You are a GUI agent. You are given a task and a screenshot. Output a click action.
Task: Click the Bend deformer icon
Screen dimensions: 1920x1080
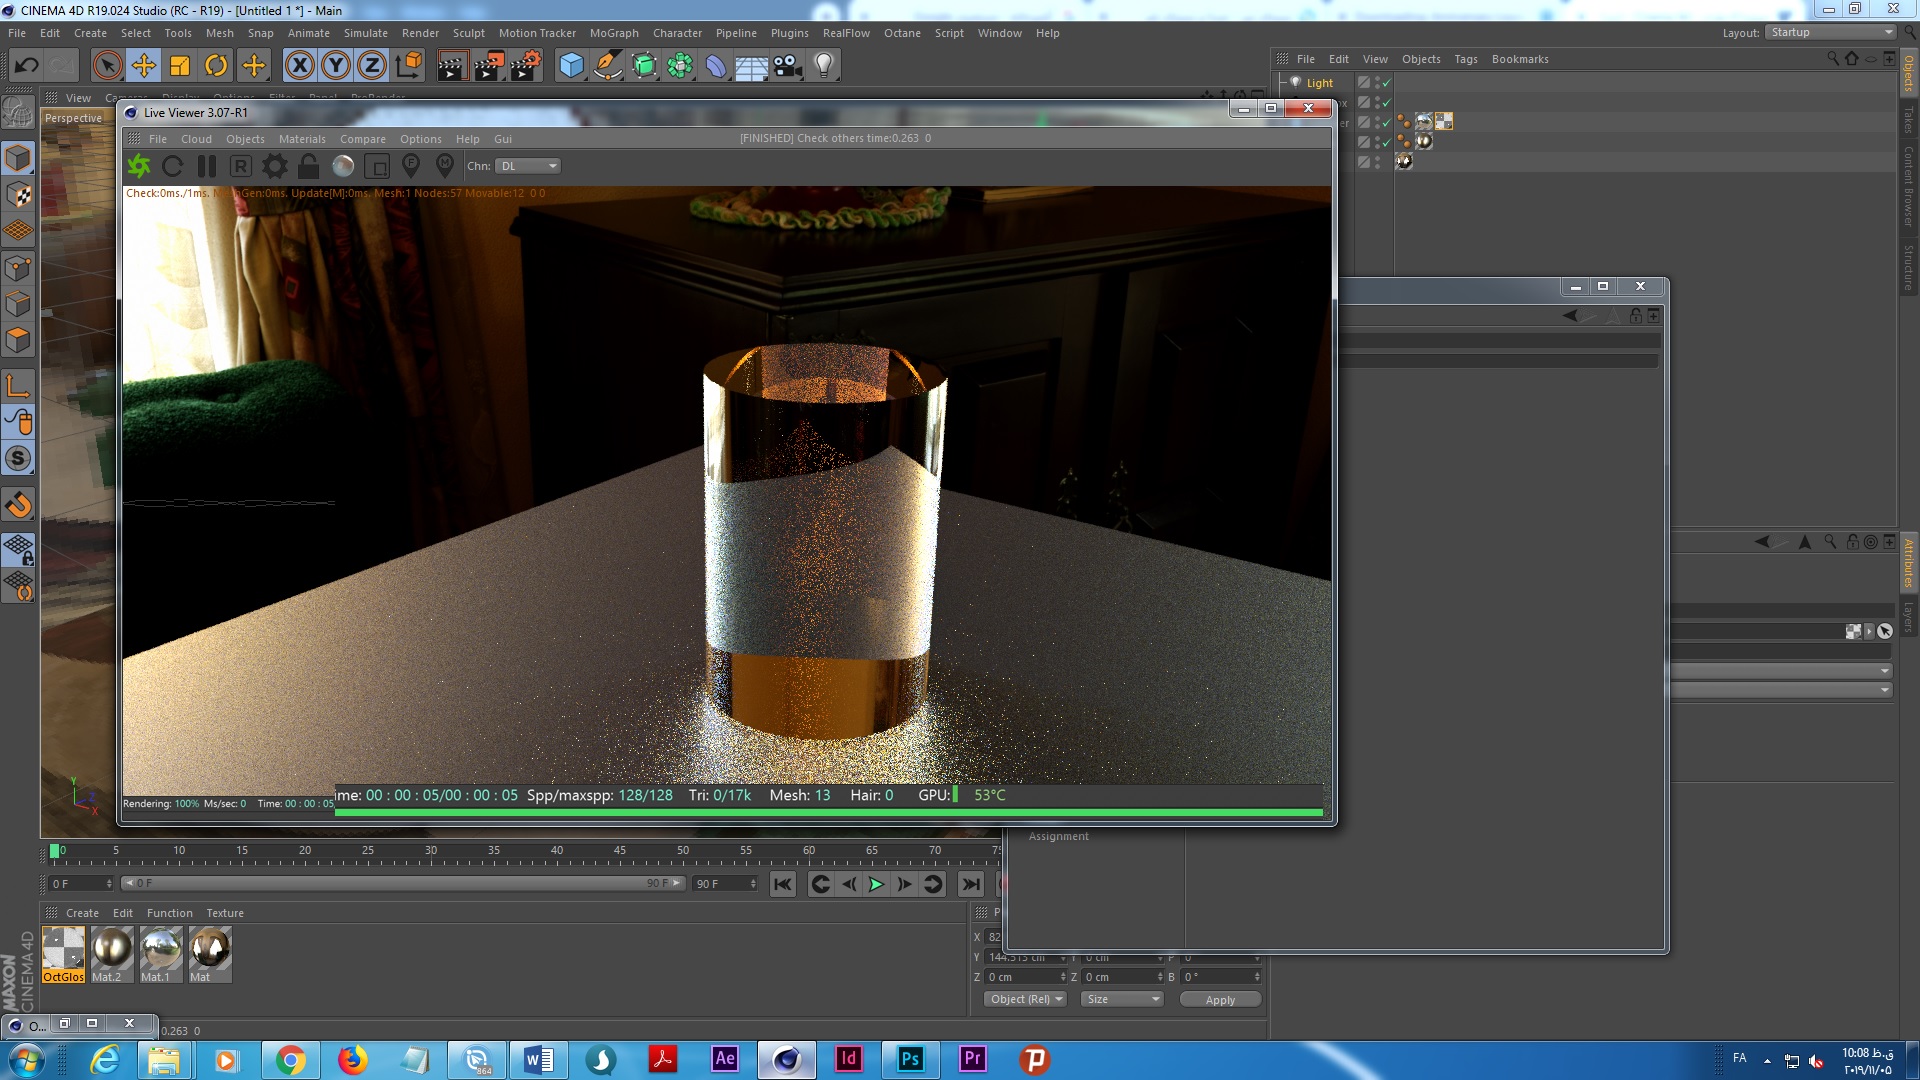point(716,66)
